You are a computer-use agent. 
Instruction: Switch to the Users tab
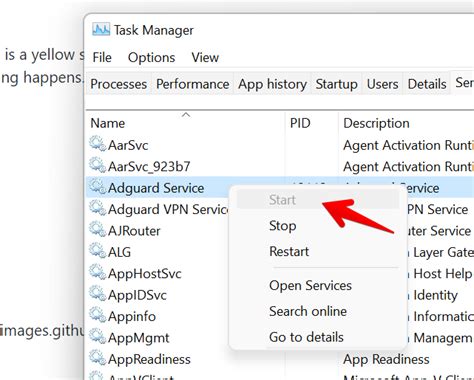pyautogui.click(x=383, y=84)
